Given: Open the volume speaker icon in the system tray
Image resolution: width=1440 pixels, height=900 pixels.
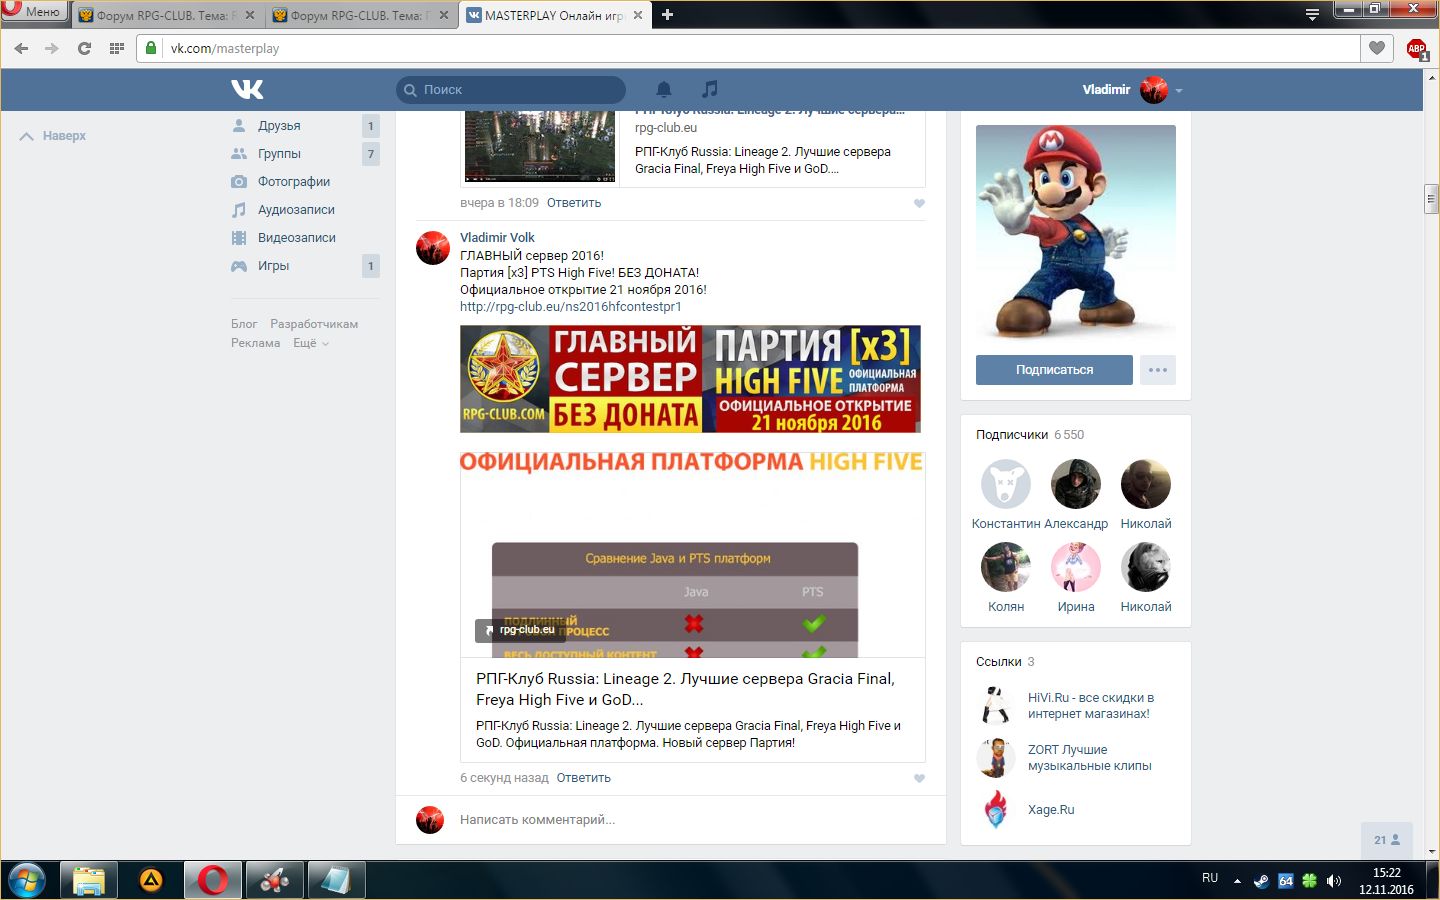Looking at the screenshot, I should click(1333, 881).
